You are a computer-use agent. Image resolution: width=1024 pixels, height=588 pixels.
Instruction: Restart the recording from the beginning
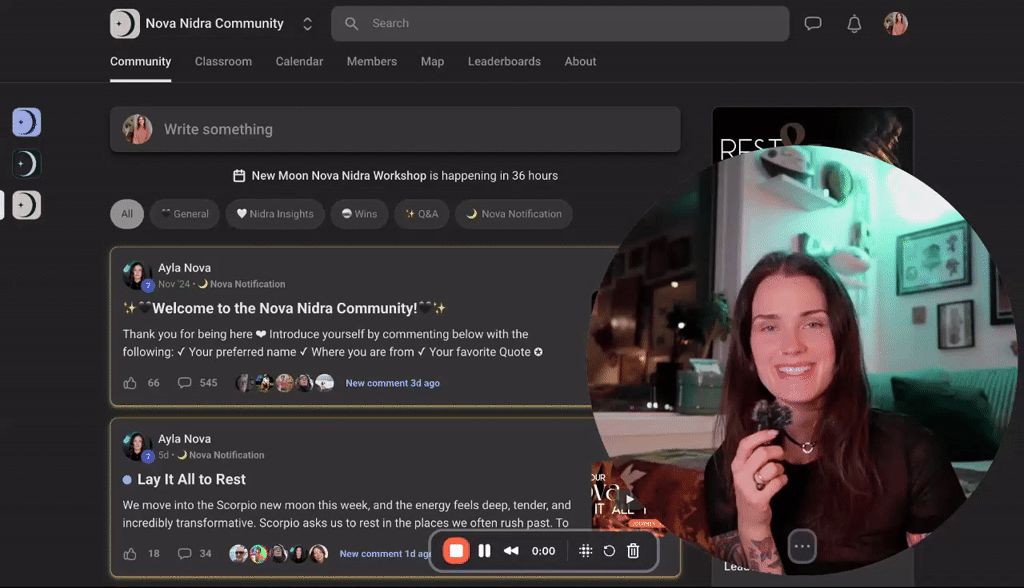click(x=608, y=550)
